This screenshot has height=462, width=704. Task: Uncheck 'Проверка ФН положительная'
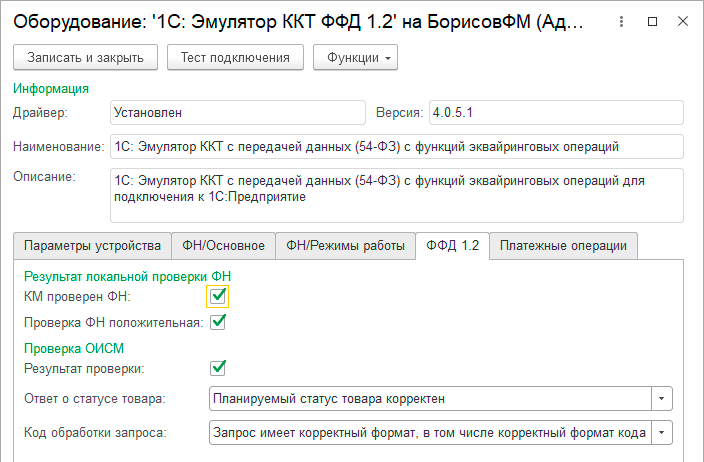[x=218, y=322]
